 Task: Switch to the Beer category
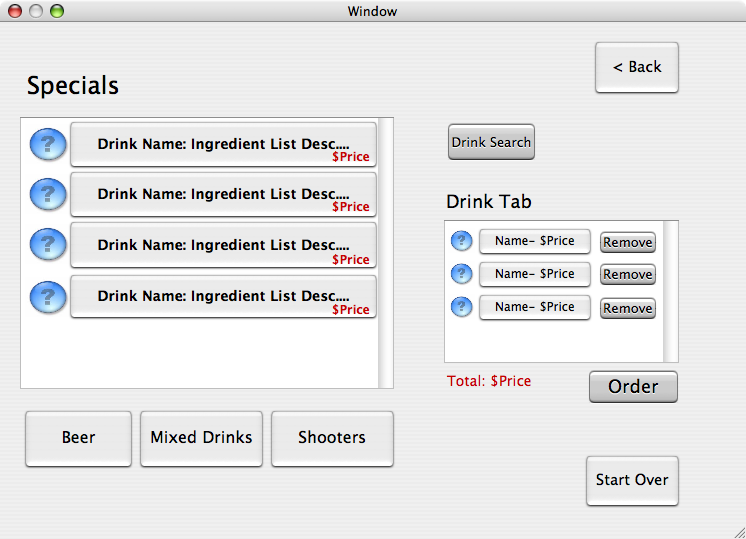78,438
